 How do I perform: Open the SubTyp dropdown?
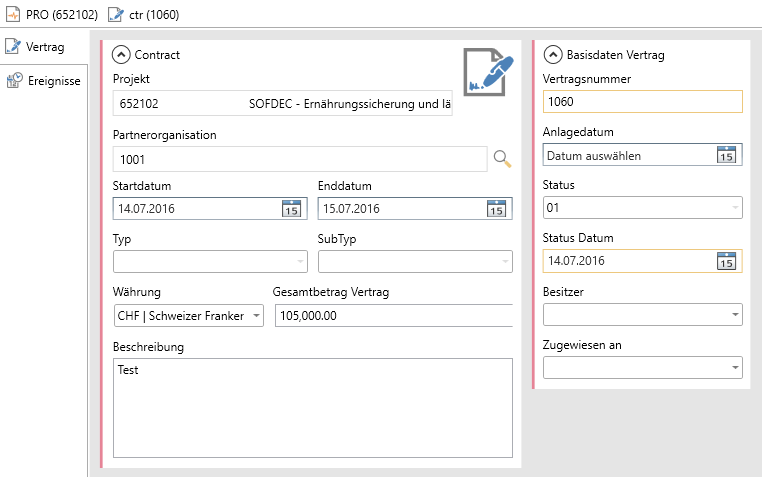click(504, 262)
